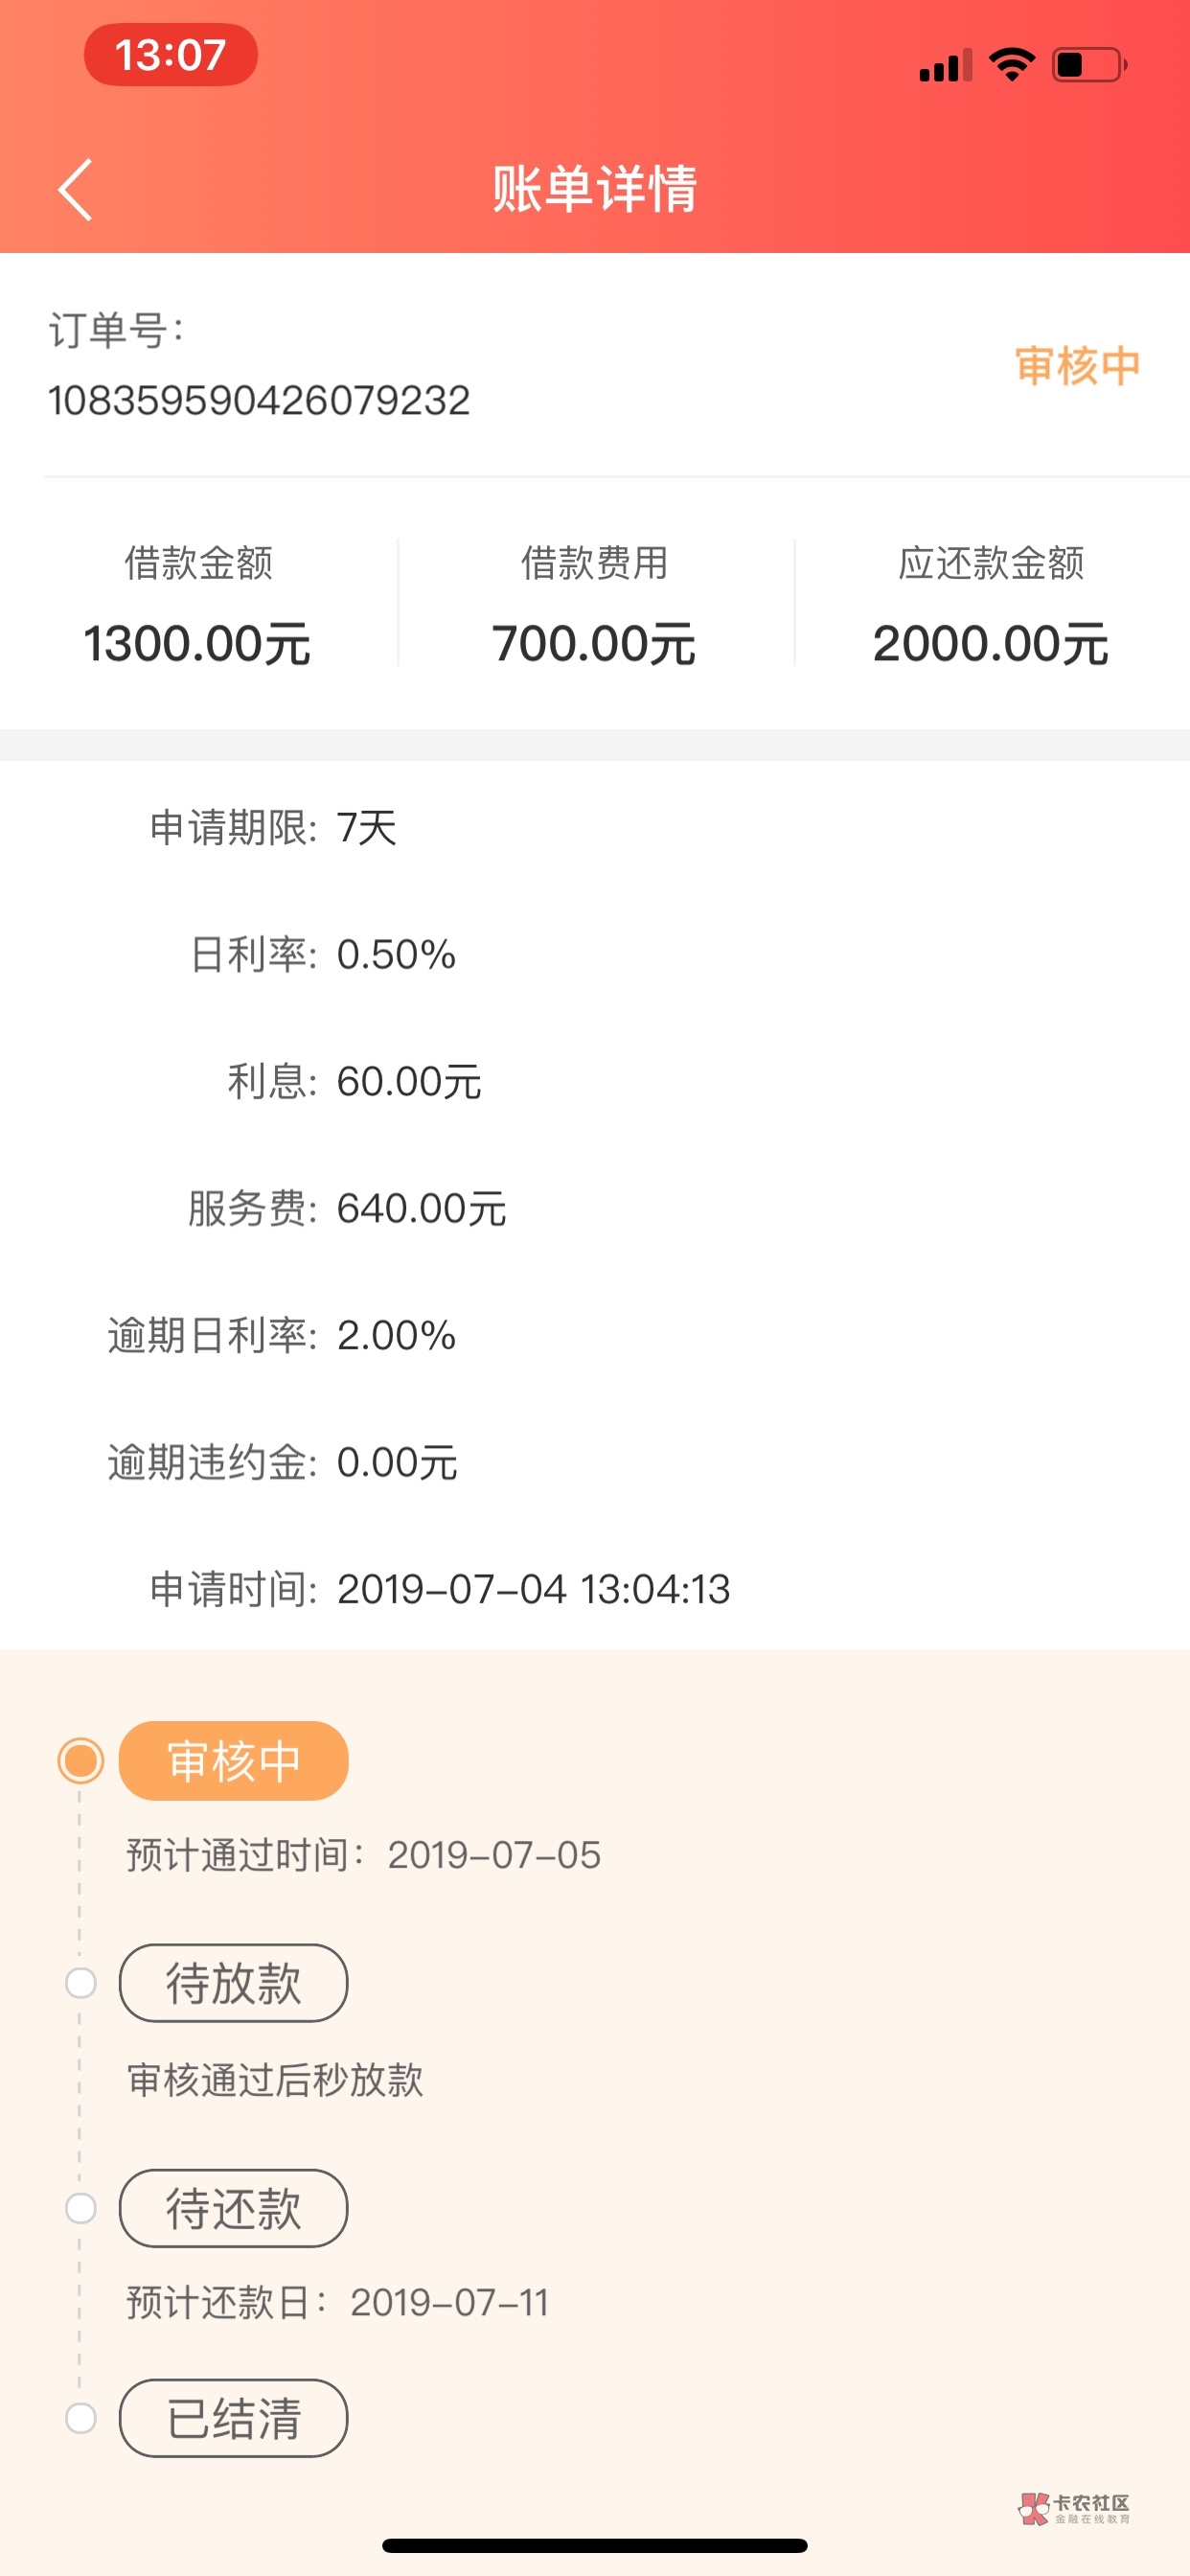Viewport: 1190px width, 2576px height.
Task: Tap the orange 审核中 status pill
Action: (233, 1761)
